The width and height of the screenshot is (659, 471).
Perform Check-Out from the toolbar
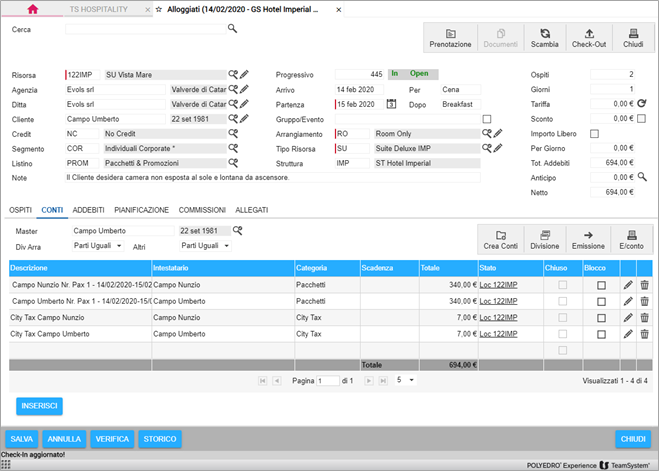click(x=589, y=38)
